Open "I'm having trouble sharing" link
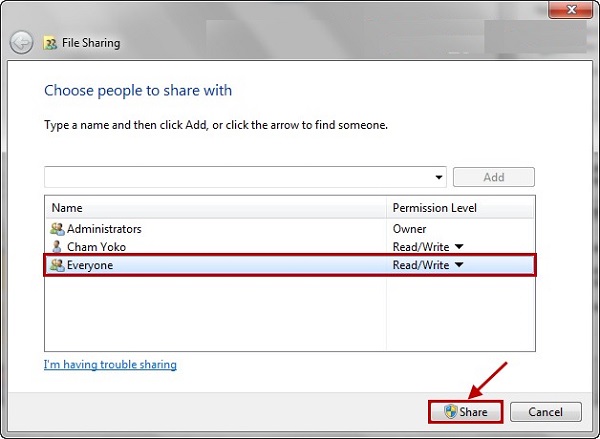 click(x=110, y=365)
